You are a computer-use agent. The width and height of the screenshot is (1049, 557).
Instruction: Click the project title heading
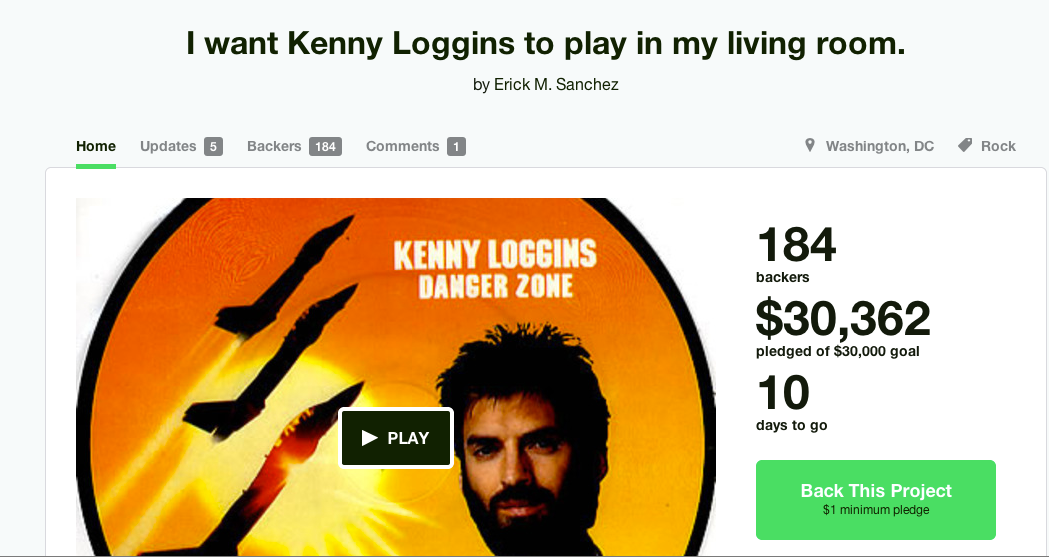[545, 43]
